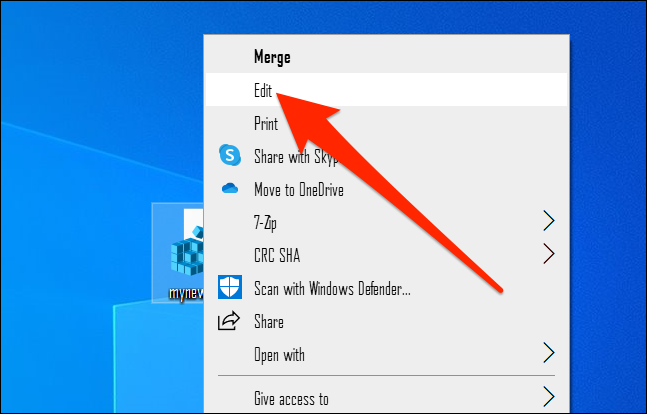
Task: Click the Give access to entry
Action: tap(387, 398)
